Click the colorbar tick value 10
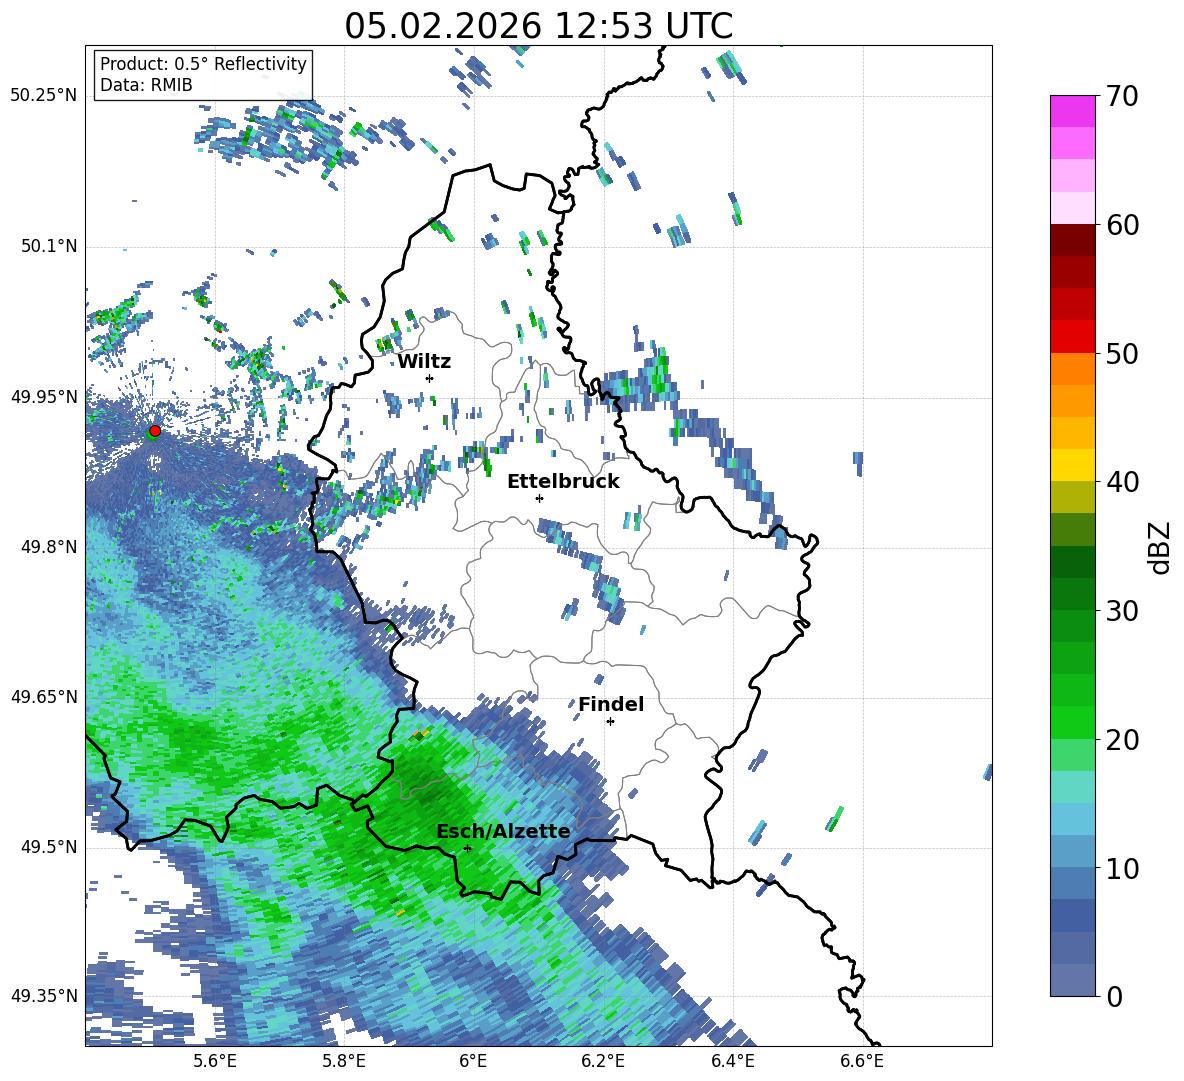 1122,869
